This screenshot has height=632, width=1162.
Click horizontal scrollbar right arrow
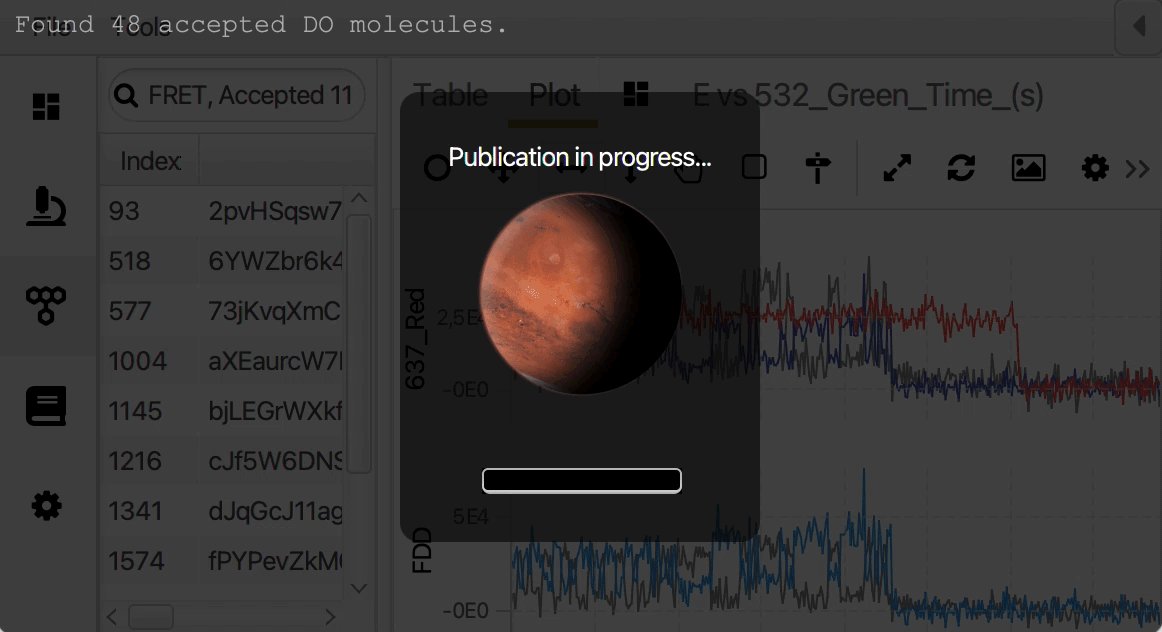pos(330,616)
